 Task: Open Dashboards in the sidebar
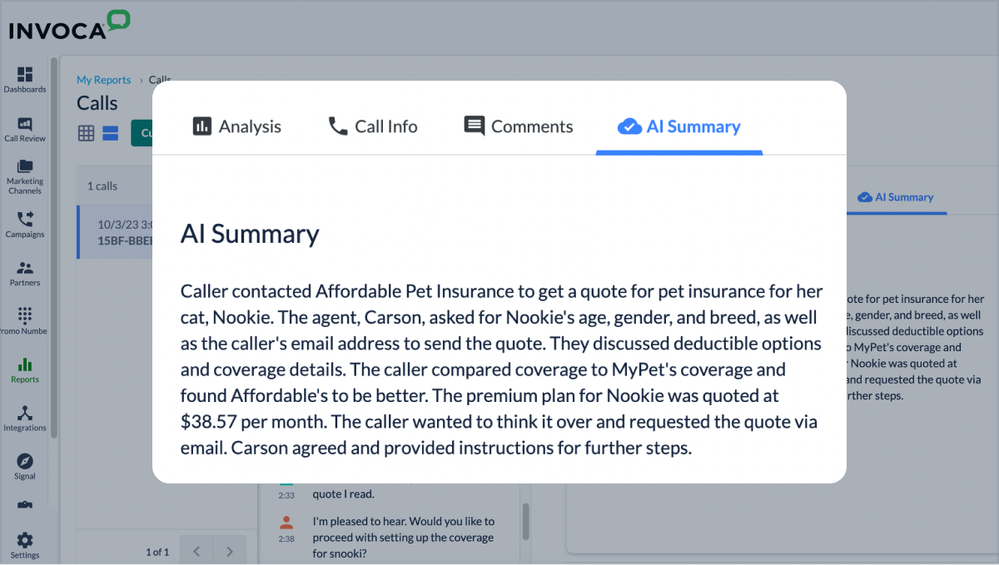point(25,79)
